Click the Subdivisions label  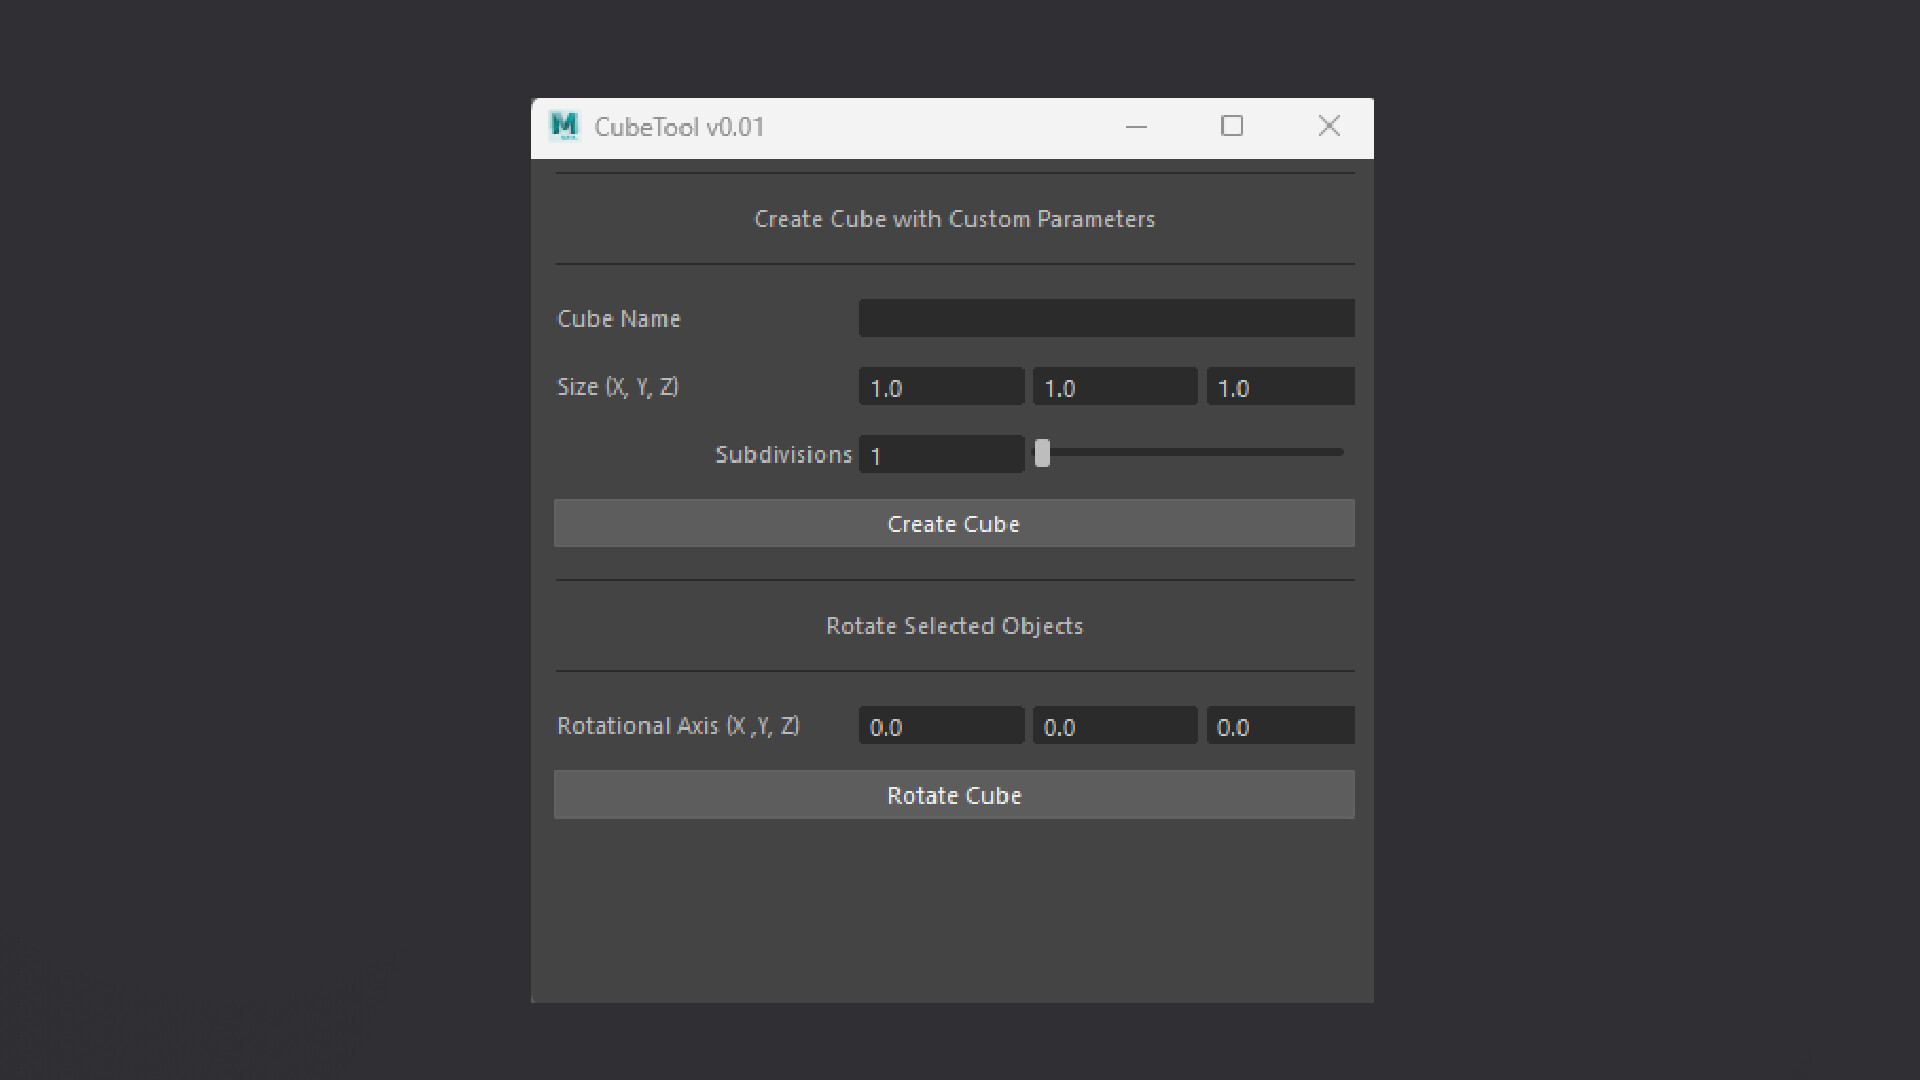(x=783, y=454)
